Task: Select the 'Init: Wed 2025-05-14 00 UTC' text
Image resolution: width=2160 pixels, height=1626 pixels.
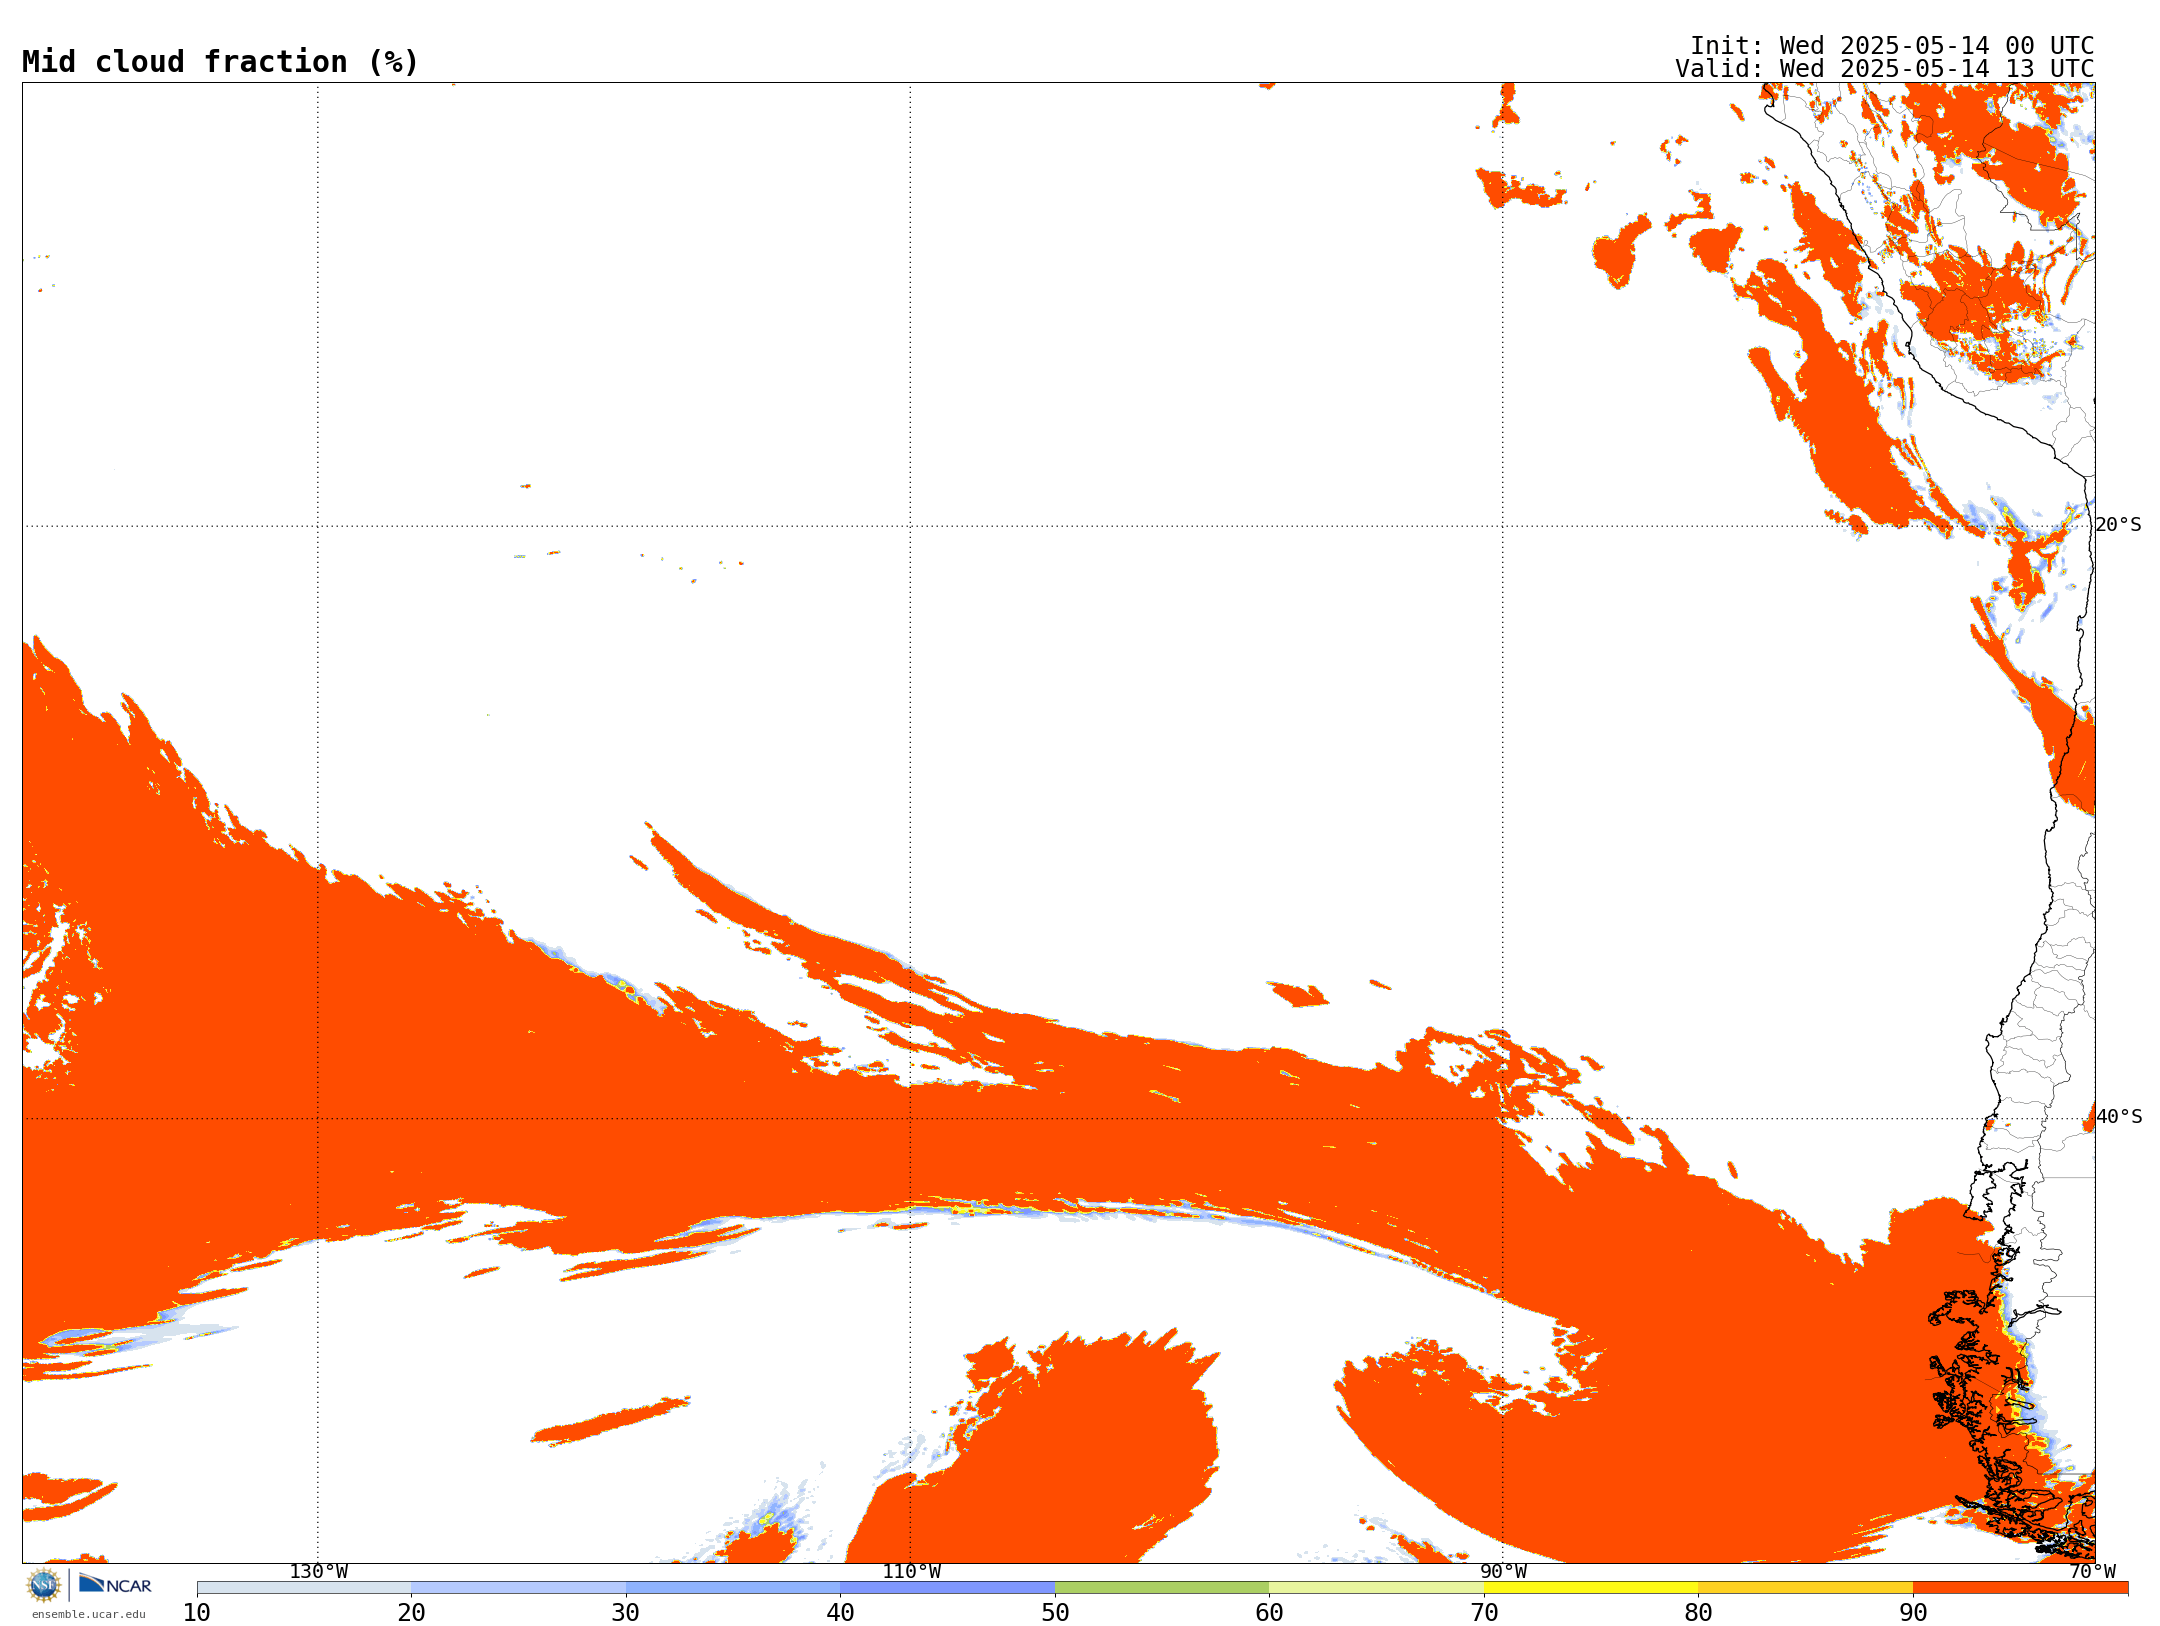Action: click(1892, 46)
